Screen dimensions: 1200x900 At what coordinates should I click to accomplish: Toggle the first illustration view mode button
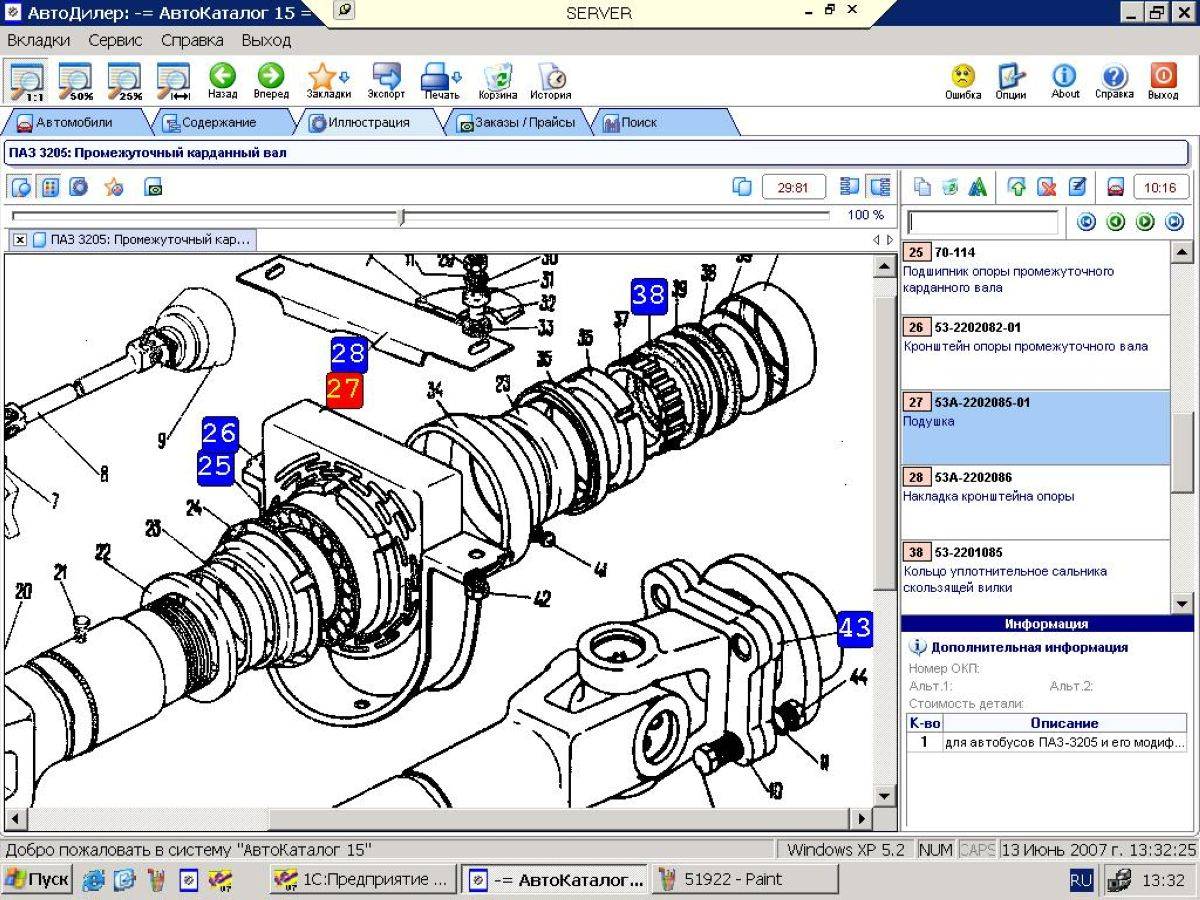21,187
